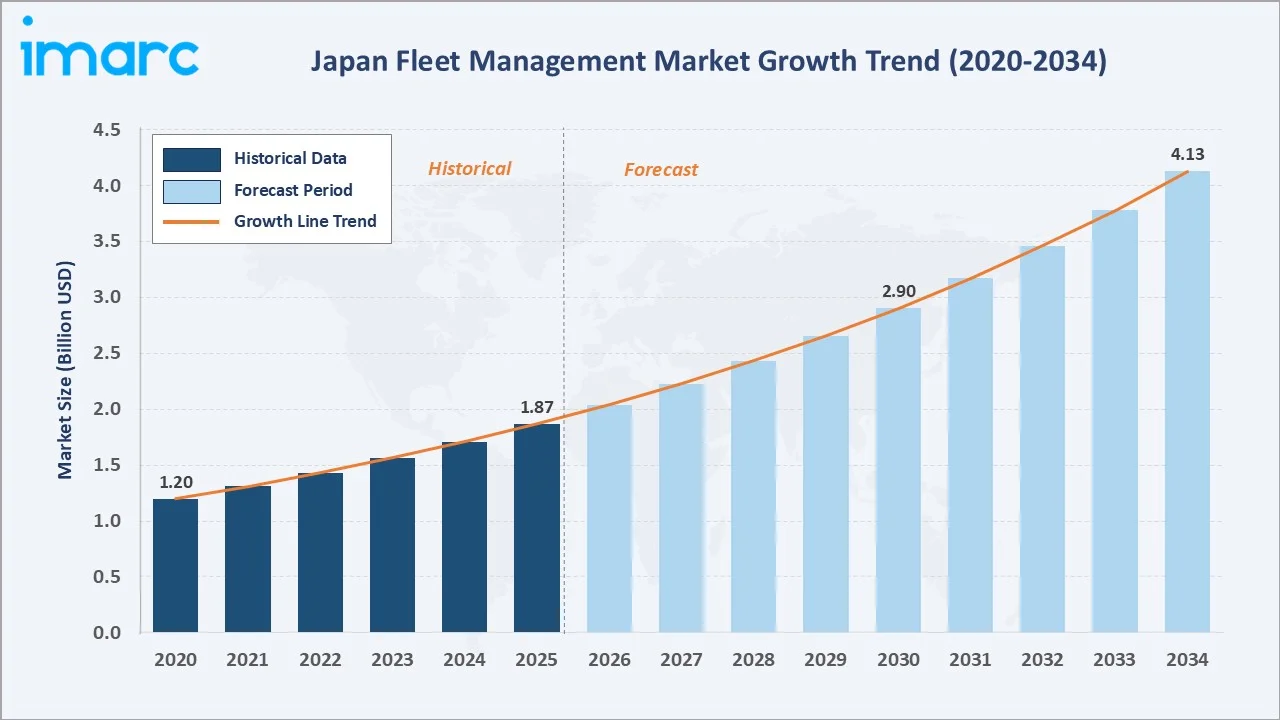Click the Historical Data legend label

click(x=290, y=158)
